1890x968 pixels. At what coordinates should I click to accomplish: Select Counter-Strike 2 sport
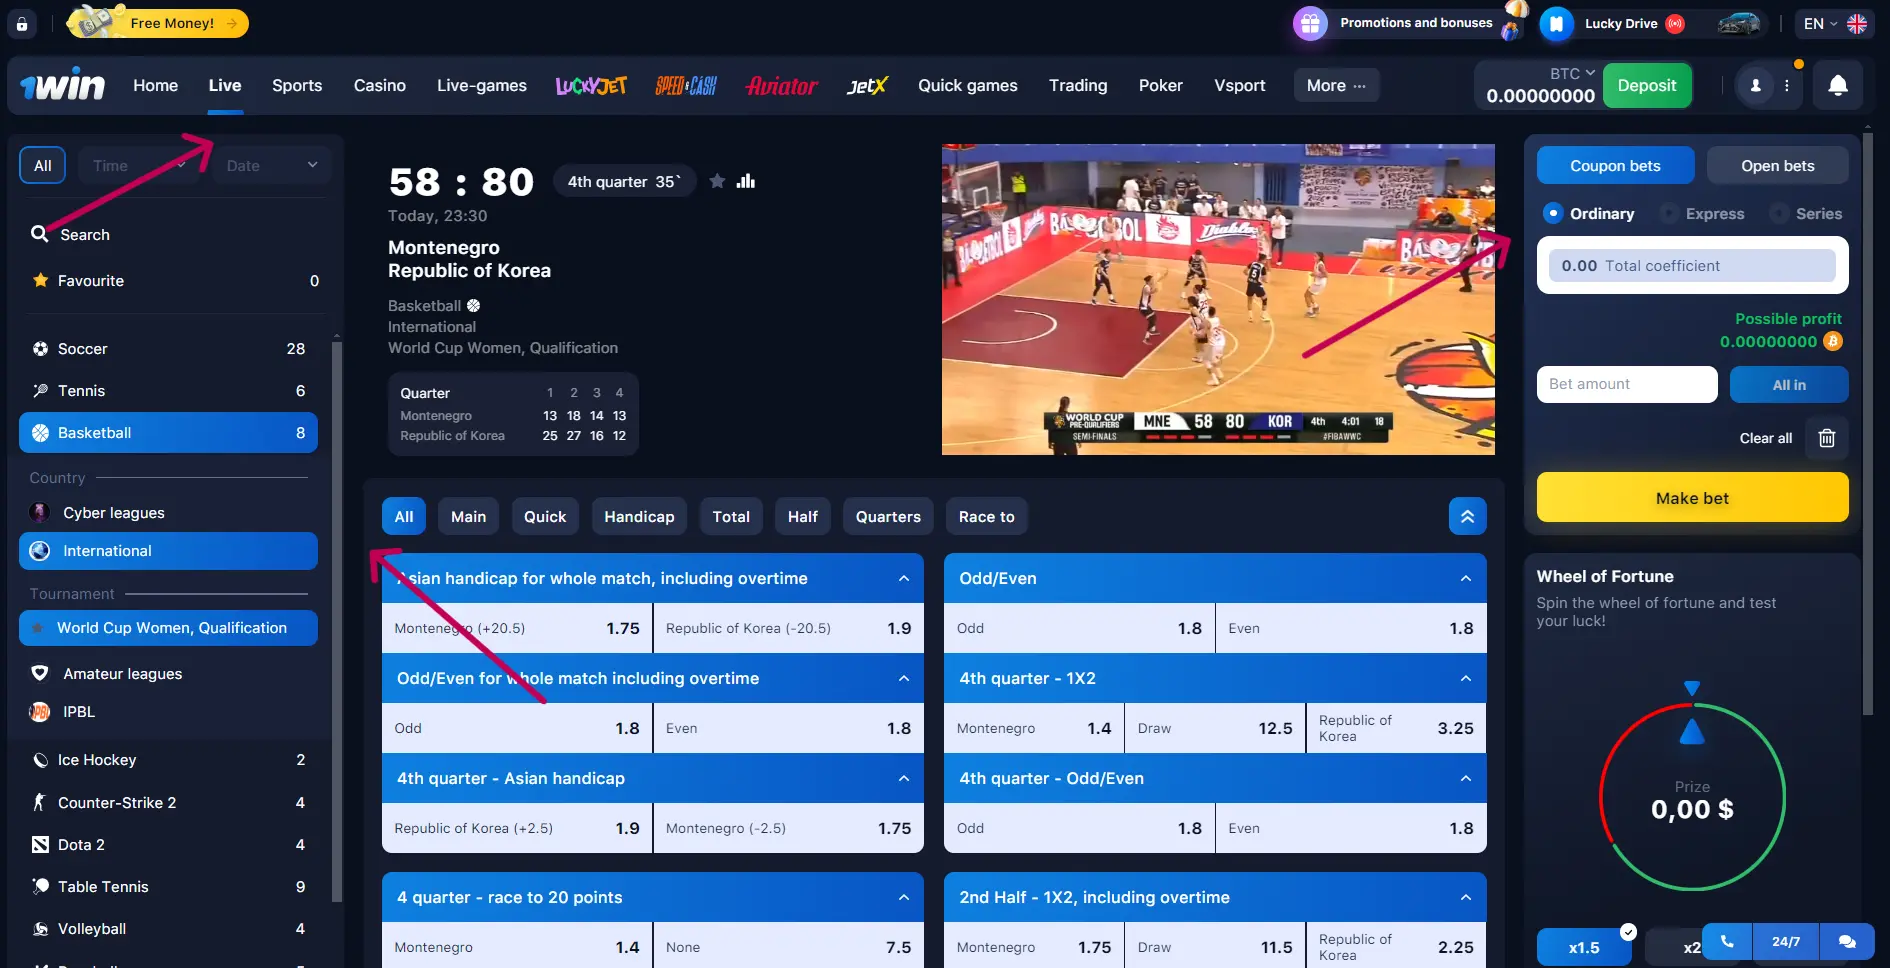point(168,803)
